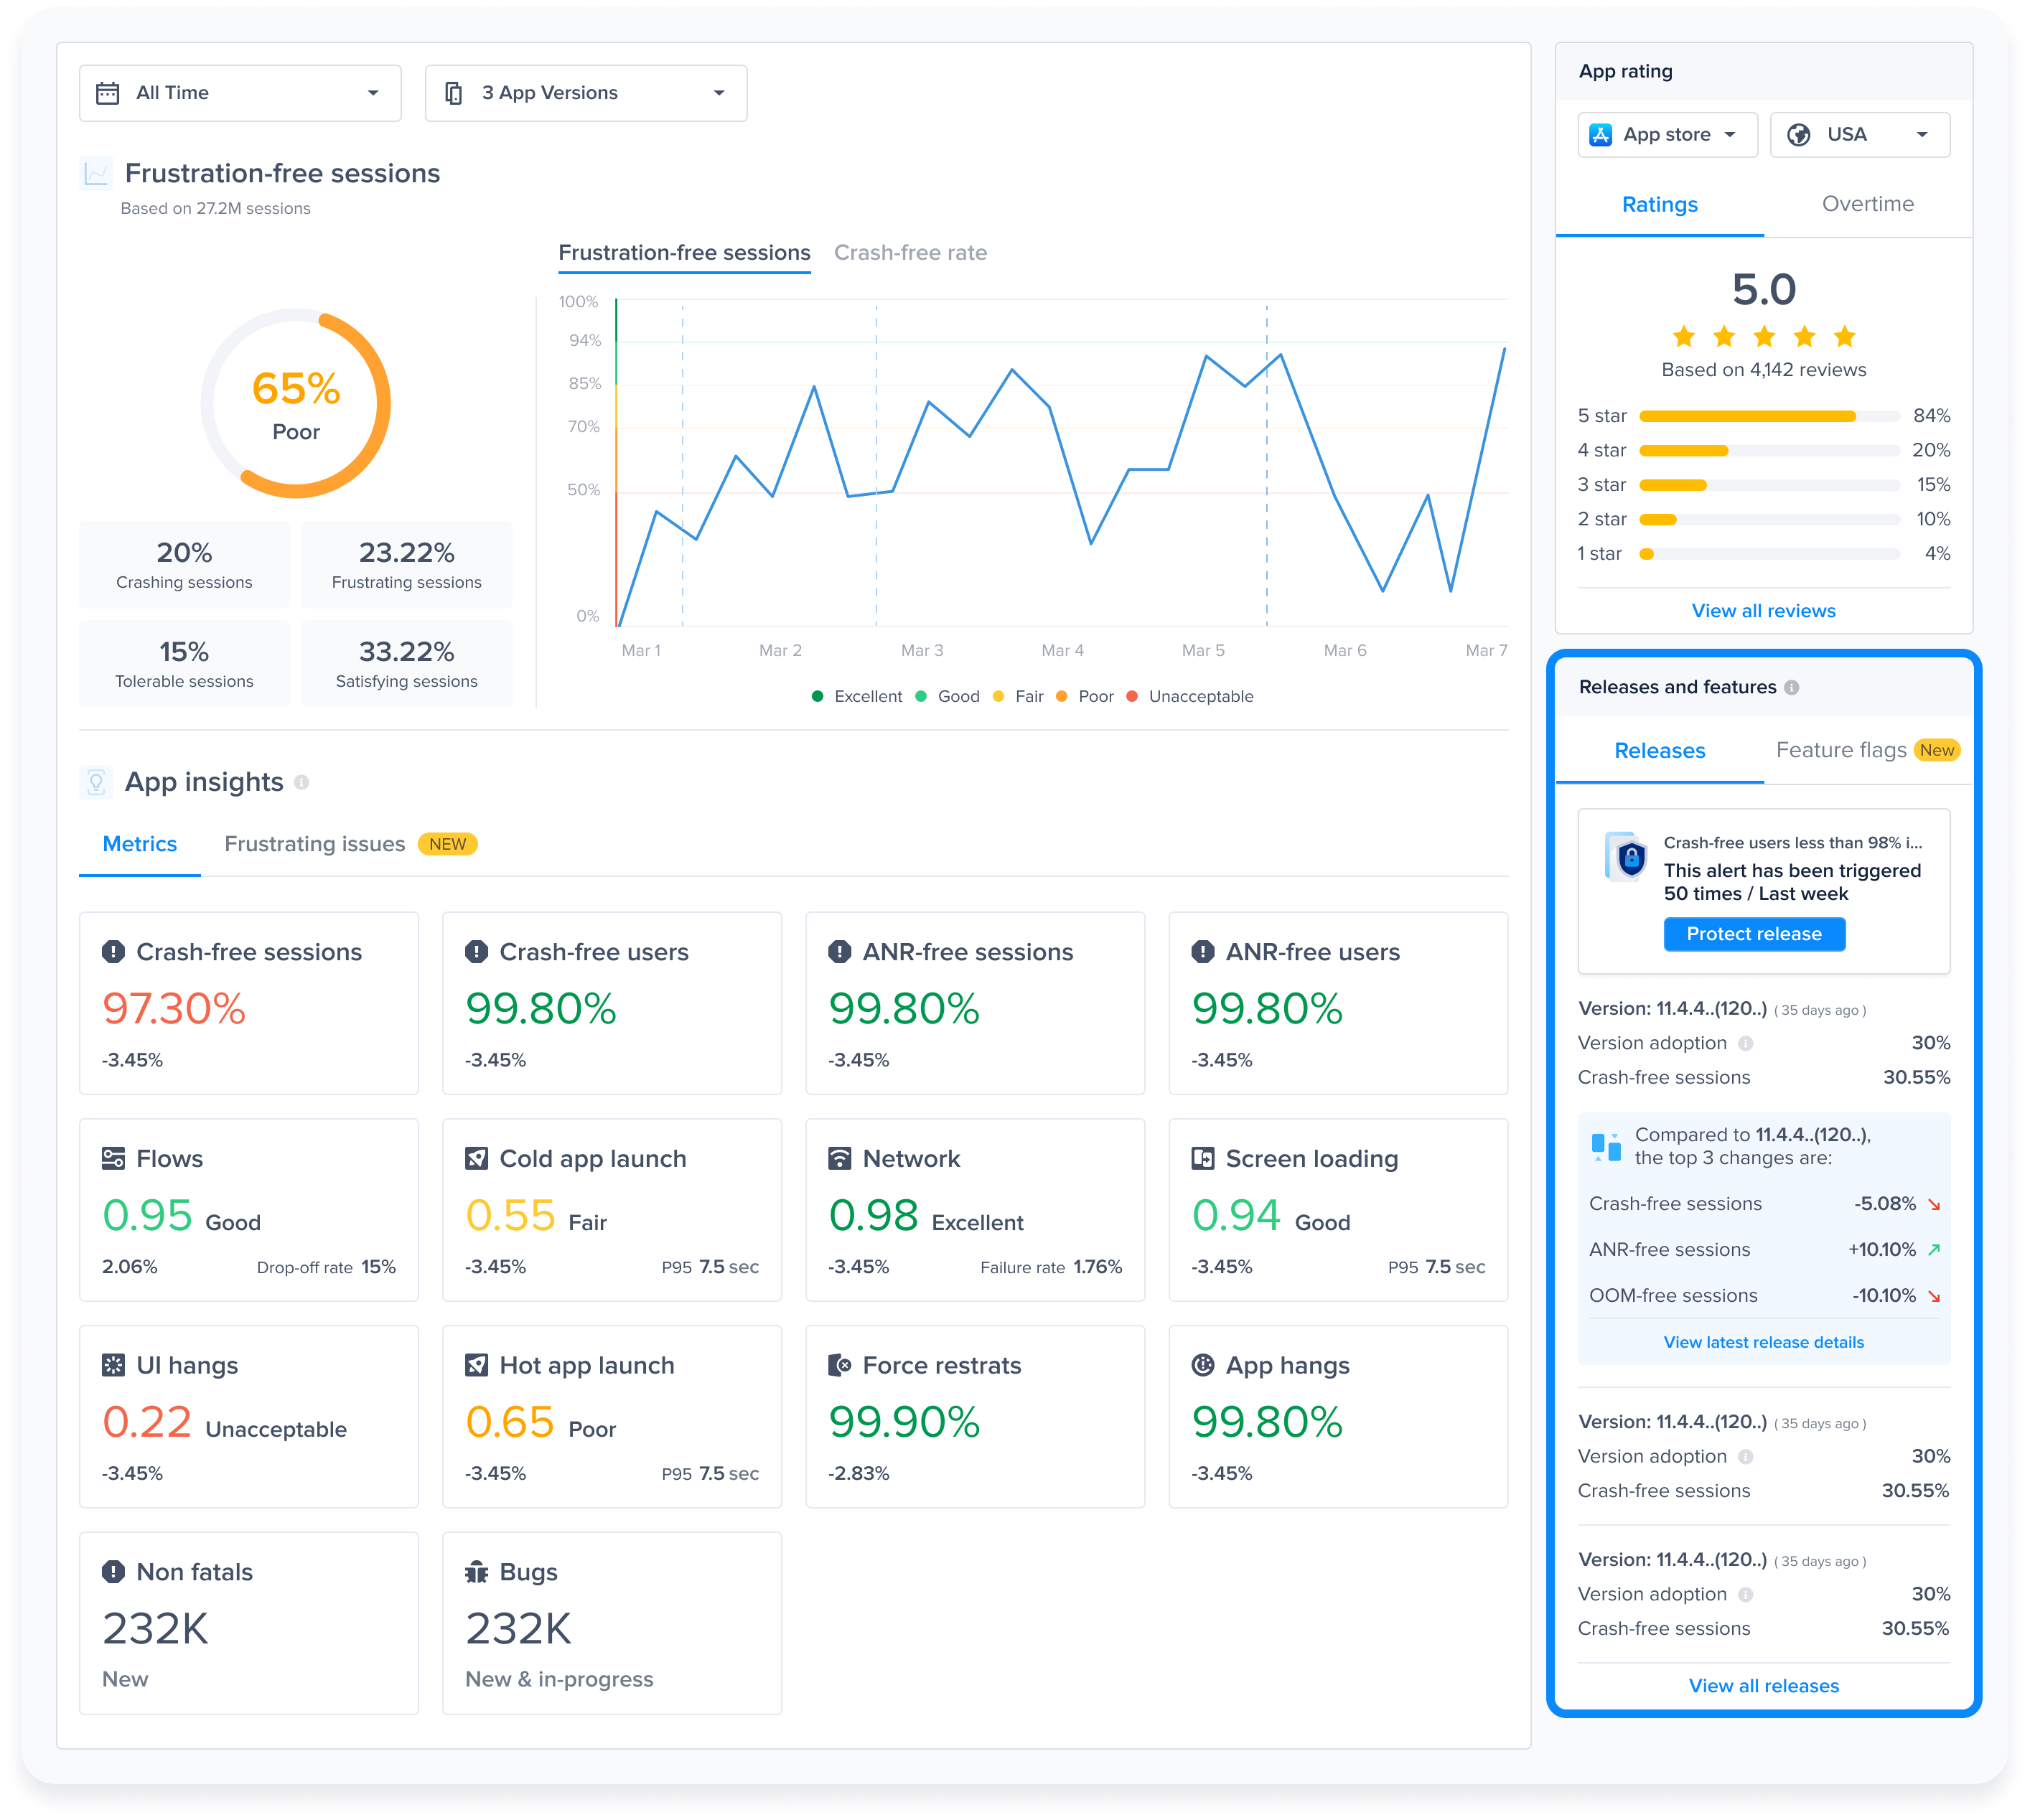Viewport: 2030px width, 1820px height.
Task: Click the Screen loading icon
Action: [x=1202, y=1158]
